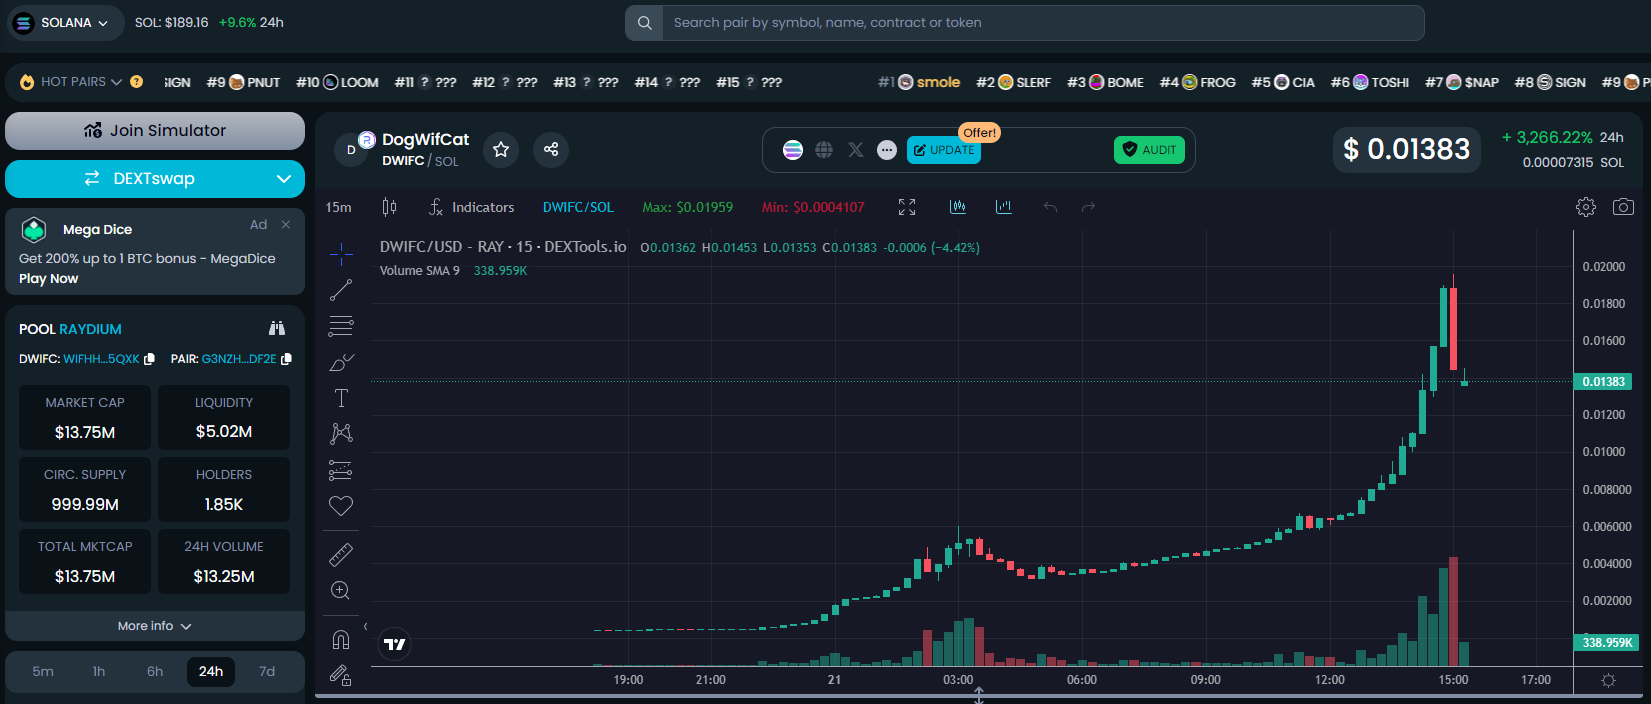Viewport: 1651px width, 704px height.
Task: Add DogWifCat to favorites star
Action: pos(501,149)
